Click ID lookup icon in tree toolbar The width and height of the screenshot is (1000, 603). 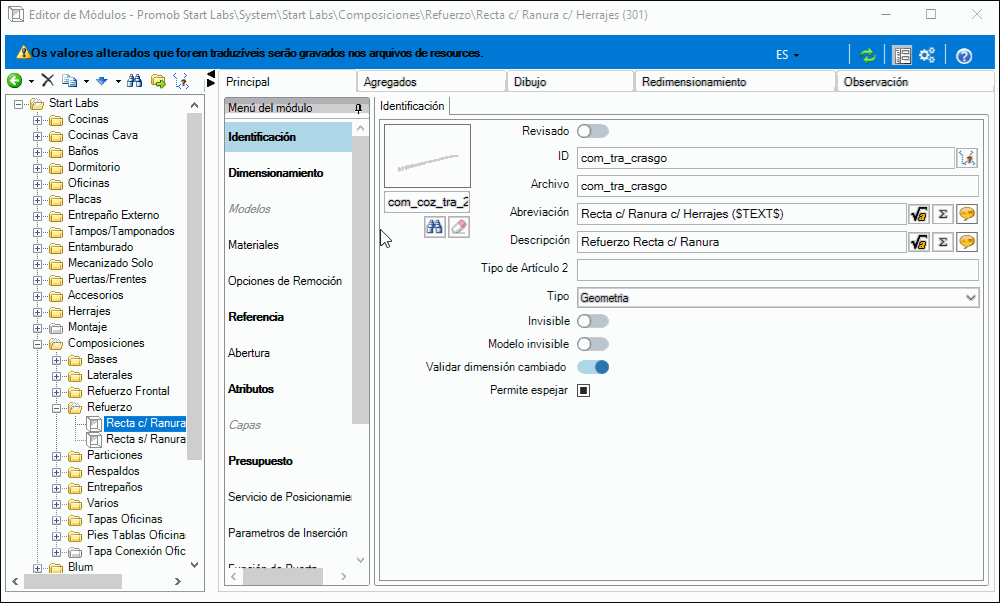tap(181, 80)
